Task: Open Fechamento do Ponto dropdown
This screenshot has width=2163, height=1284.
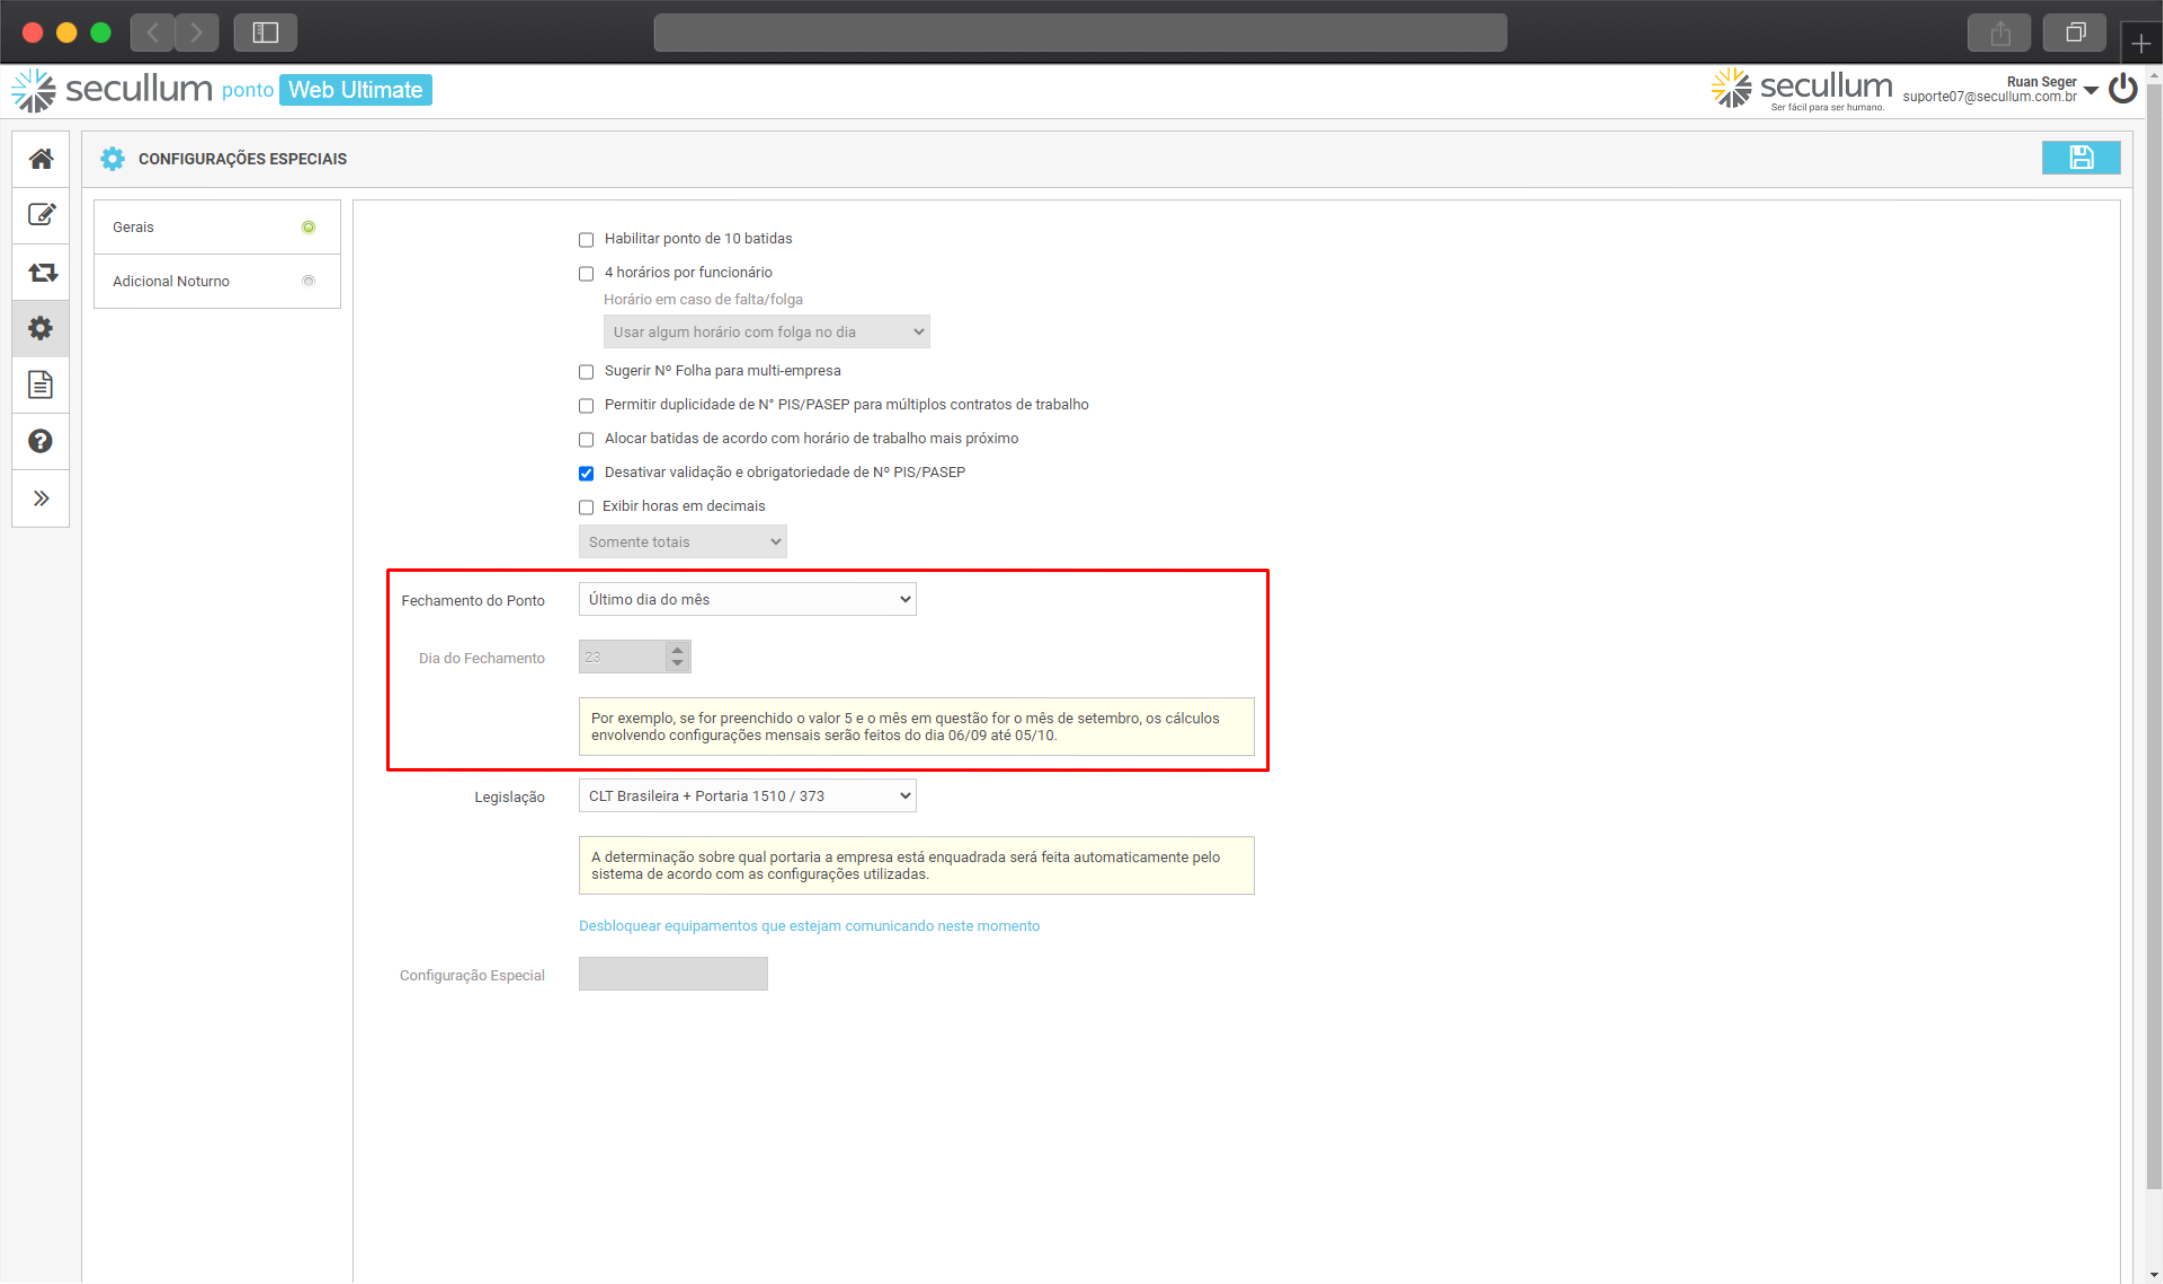Action: coord(747,599)
